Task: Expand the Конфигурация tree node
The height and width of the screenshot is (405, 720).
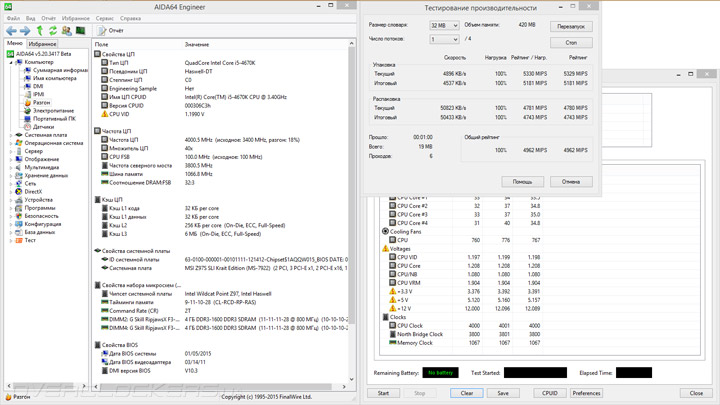Action: (x=11, y=224)
